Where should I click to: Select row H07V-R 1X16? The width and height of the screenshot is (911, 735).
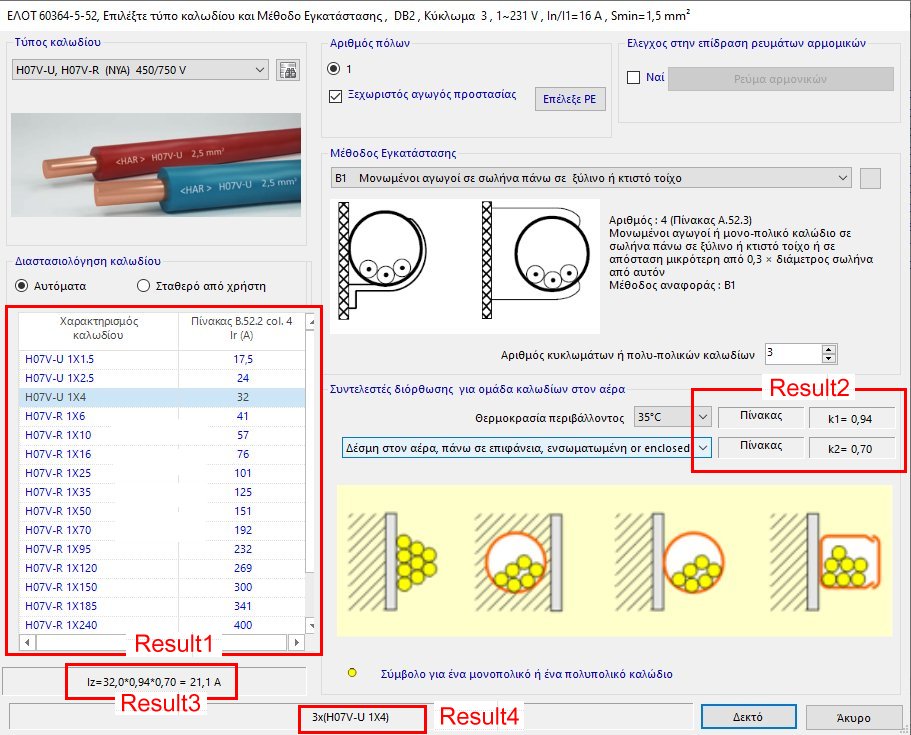point(162,454)
